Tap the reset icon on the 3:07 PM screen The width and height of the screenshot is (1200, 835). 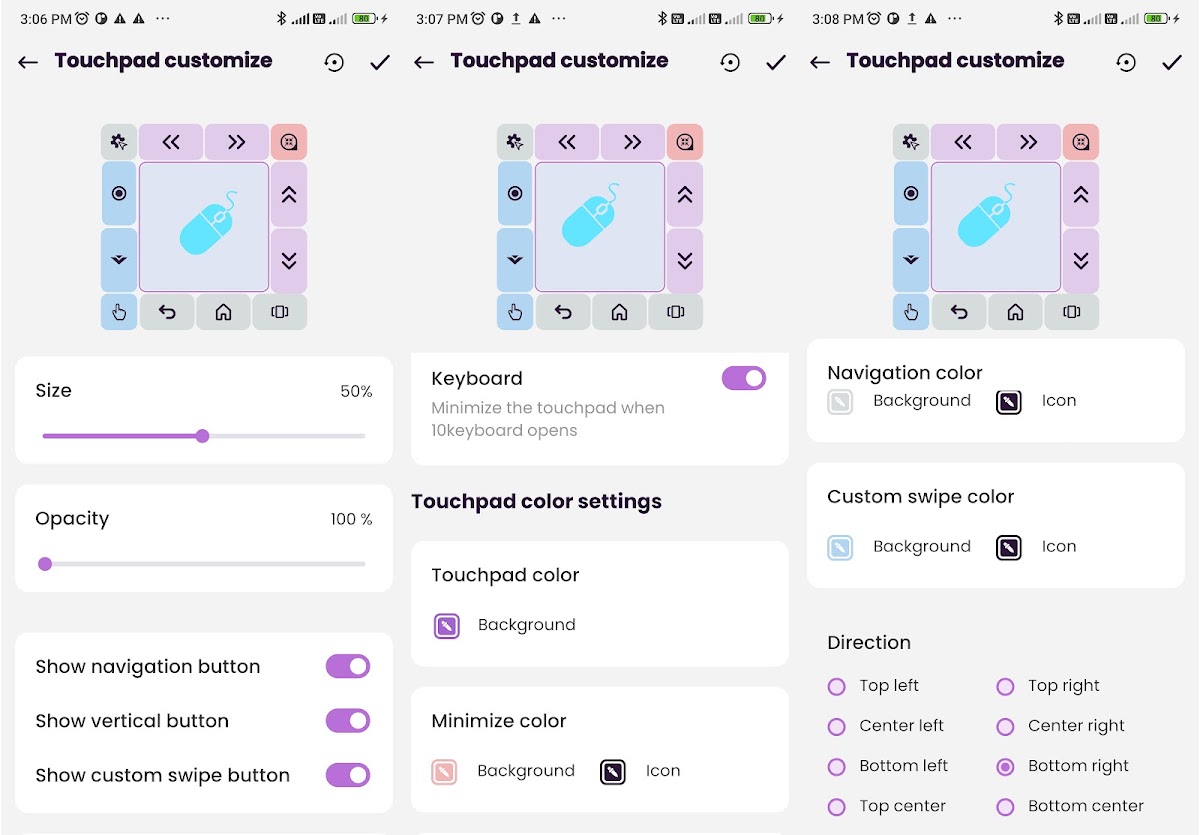(x=730, y=62)
